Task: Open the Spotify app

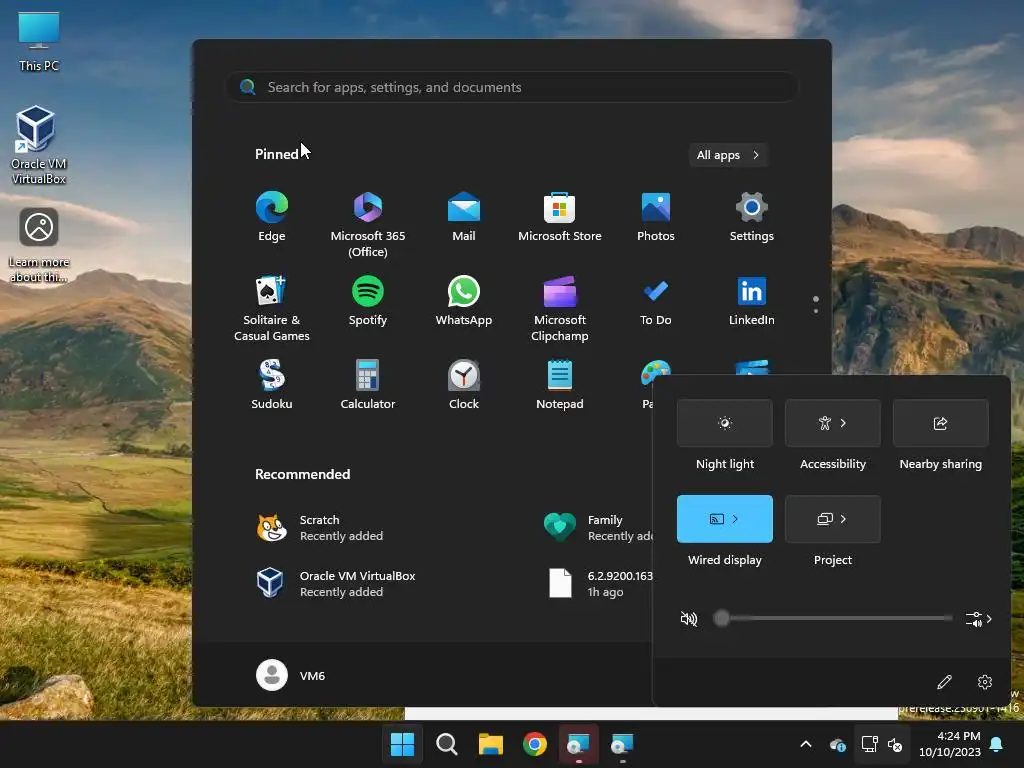Action: 368,301
